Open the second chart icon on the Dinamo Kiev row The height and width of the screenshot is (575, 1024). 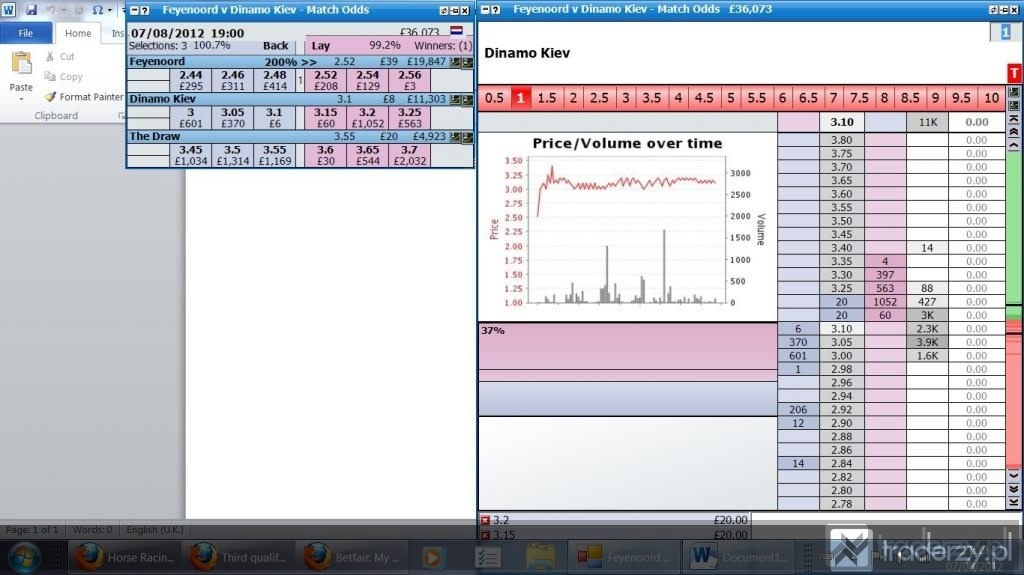point(467,99)
